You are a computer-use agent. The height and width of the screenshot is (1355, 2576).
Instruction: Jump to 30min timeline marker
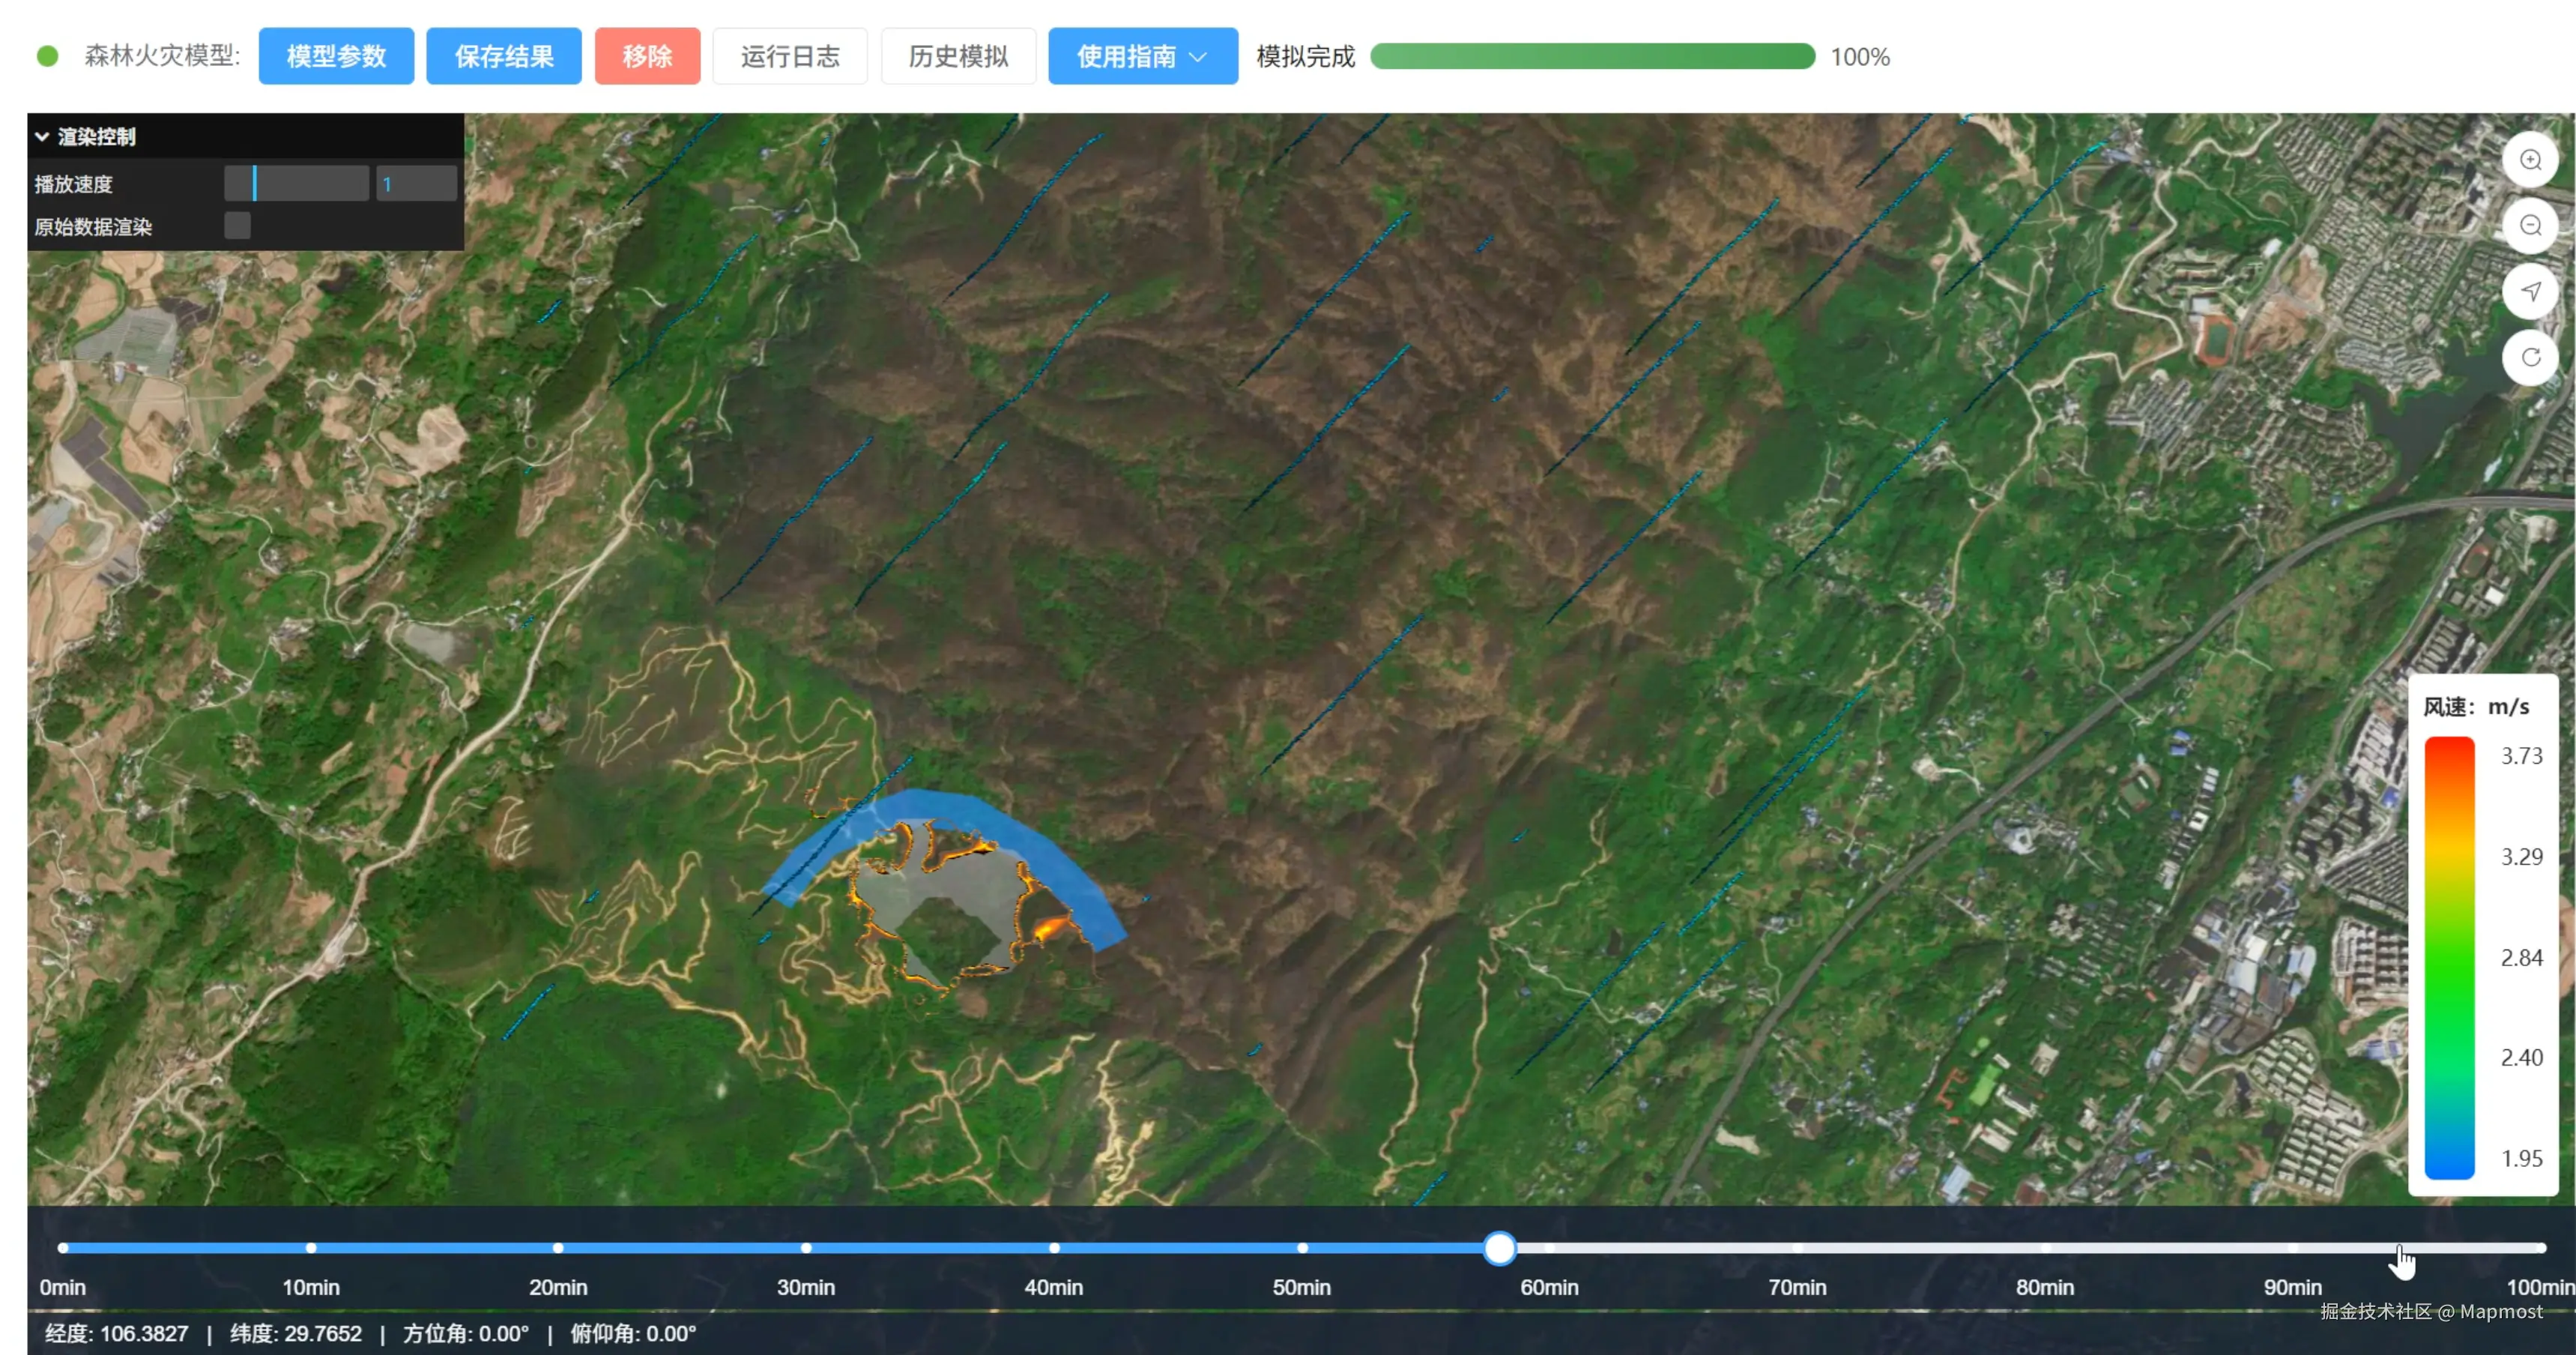(x=806, y=1248)
